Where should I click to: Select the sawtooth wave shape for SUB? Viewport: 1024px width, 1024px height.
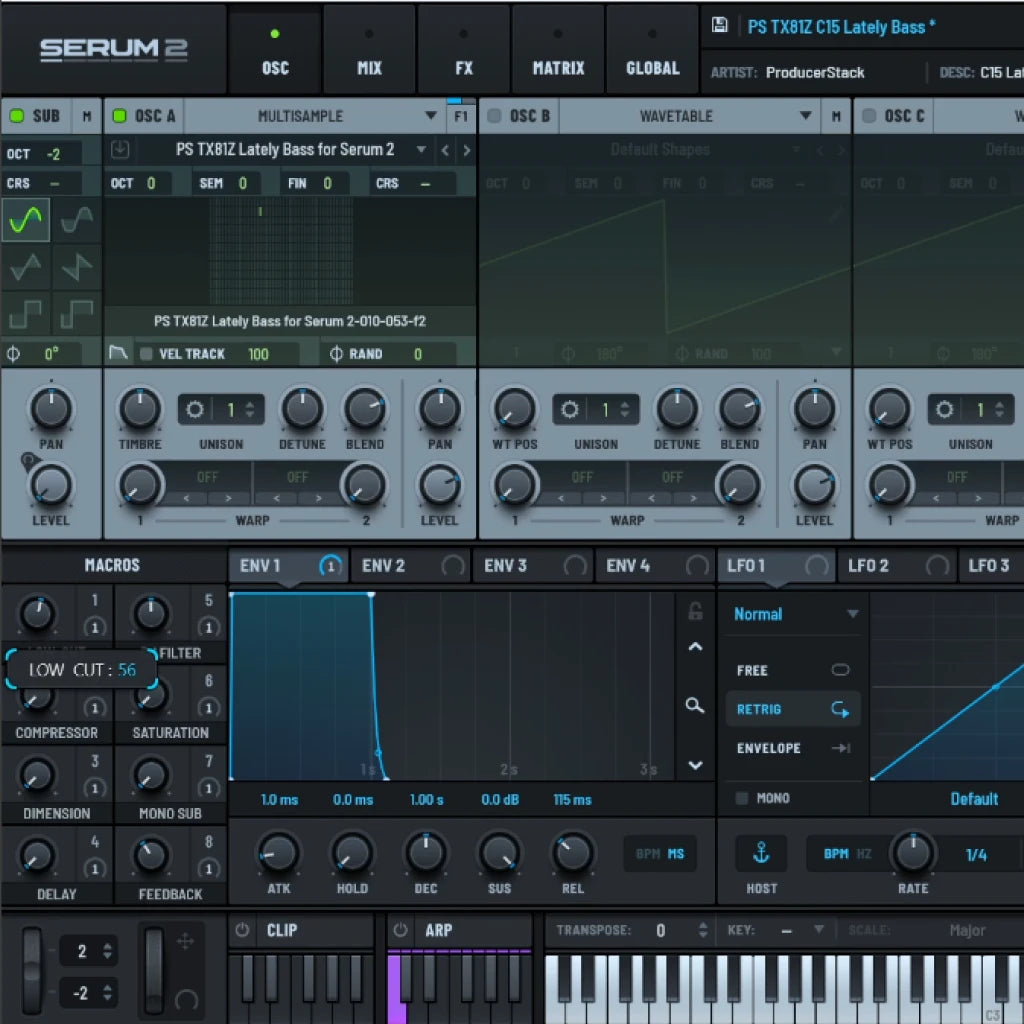[x=77, y=268]
